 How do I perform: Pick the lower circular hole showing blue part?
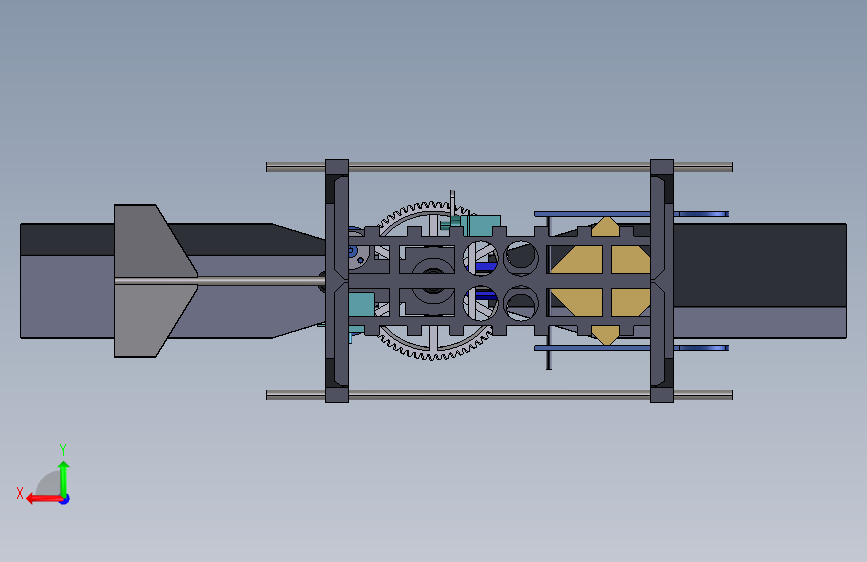480,303
